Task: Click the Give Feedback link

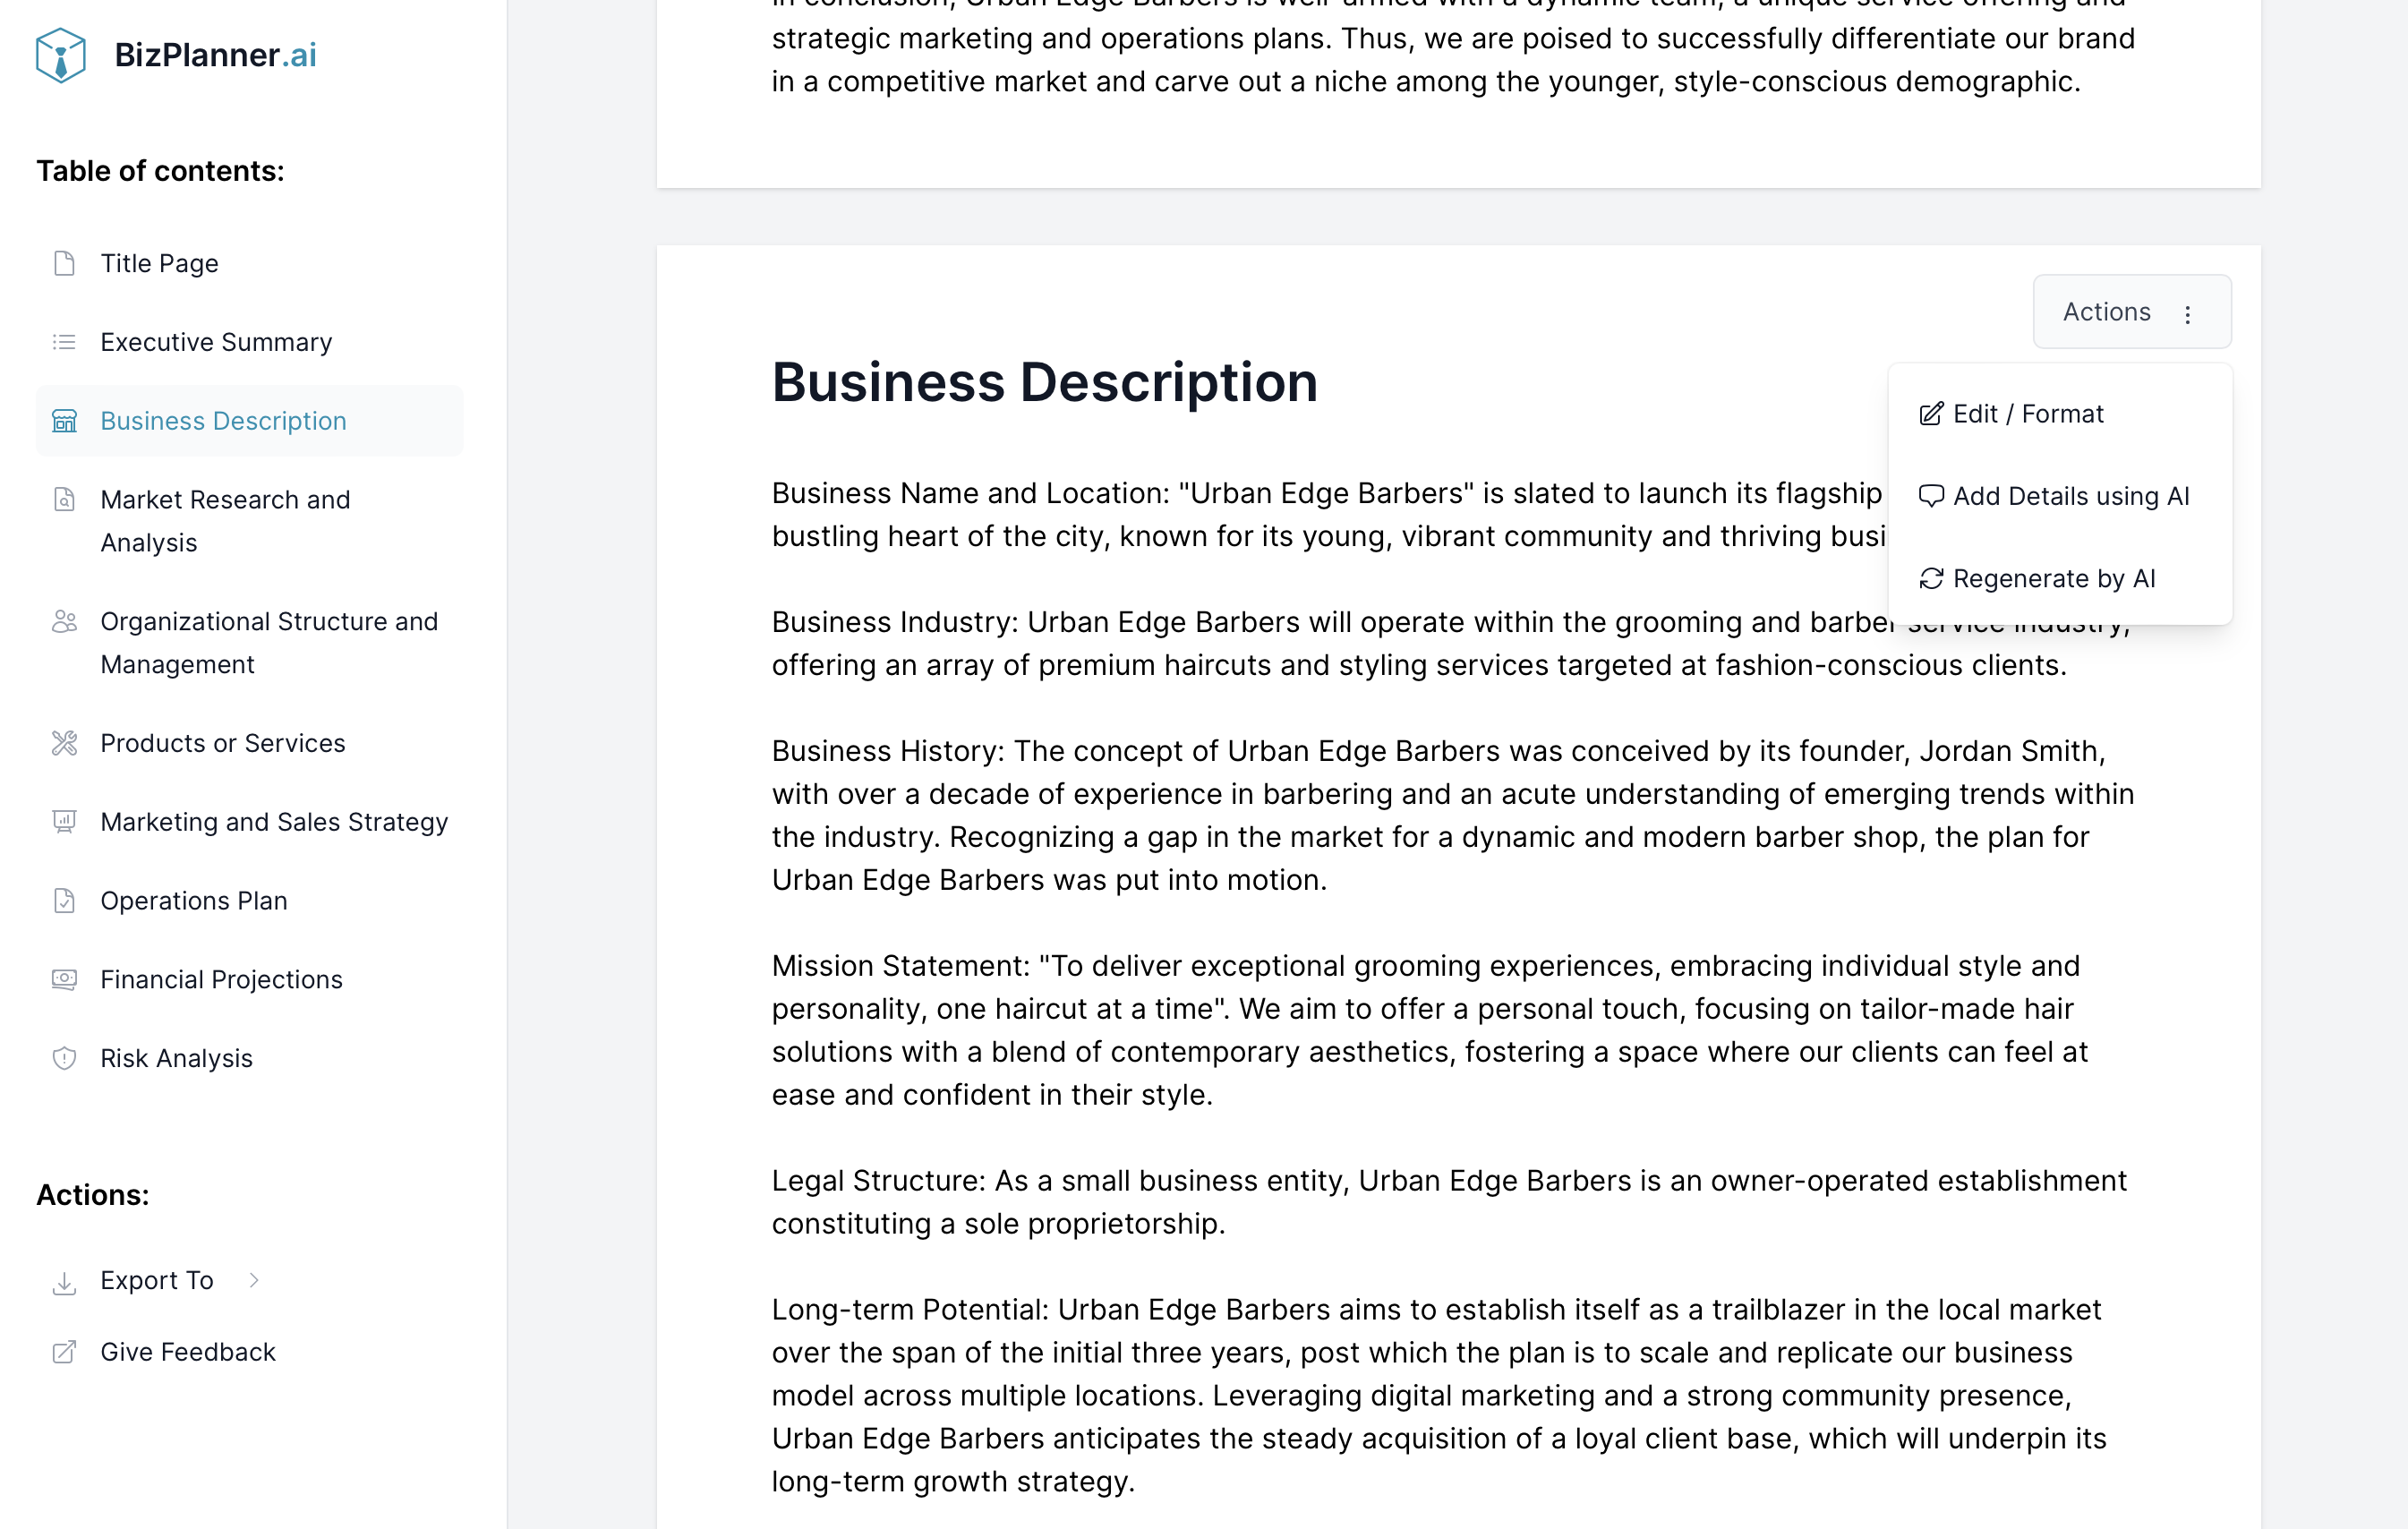Action: point(188,1350)
